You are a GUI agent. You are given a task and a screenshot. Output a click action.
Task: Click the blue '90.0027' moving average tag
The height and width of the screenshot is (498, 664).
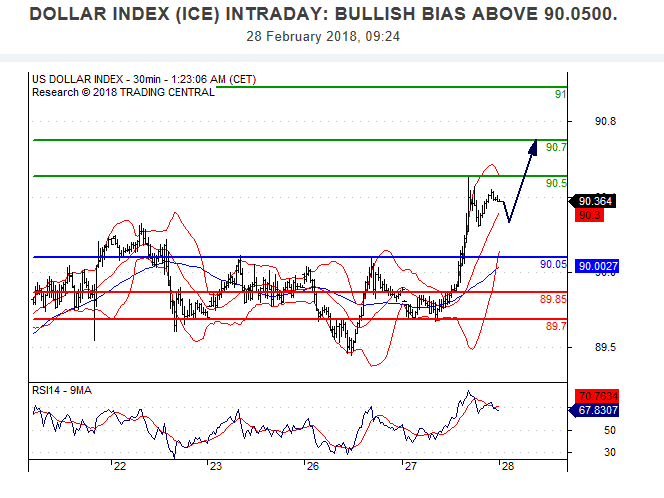(x=597, y=266)
